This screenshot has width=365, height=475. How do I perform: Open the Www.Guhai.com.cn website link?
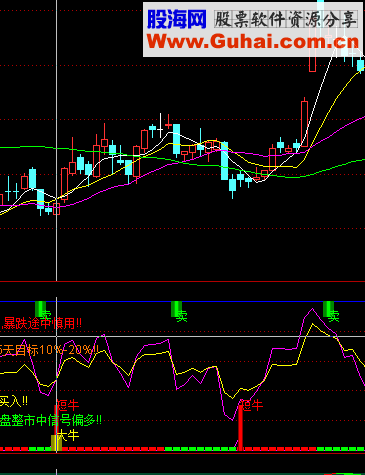tap(253, 42)
